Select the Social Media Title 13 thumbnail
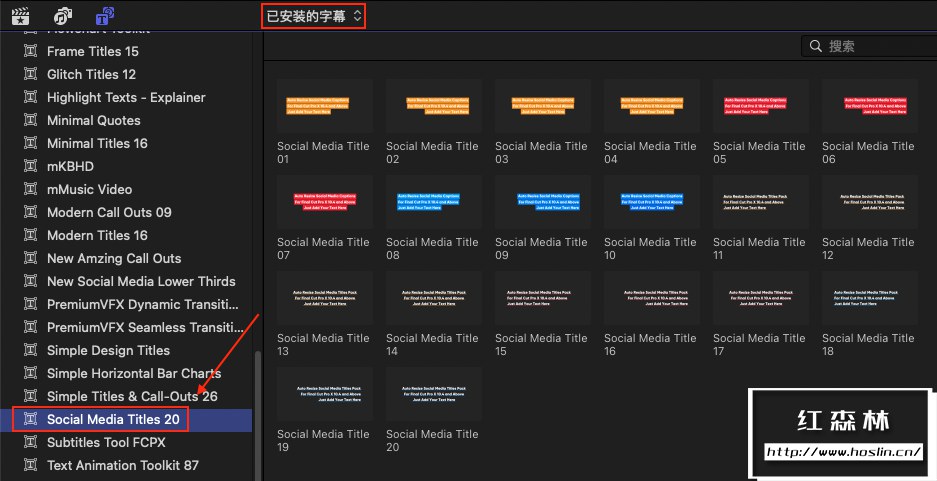Image resolution: width=937 pixels, height=481 pixels. click(324, 298)
